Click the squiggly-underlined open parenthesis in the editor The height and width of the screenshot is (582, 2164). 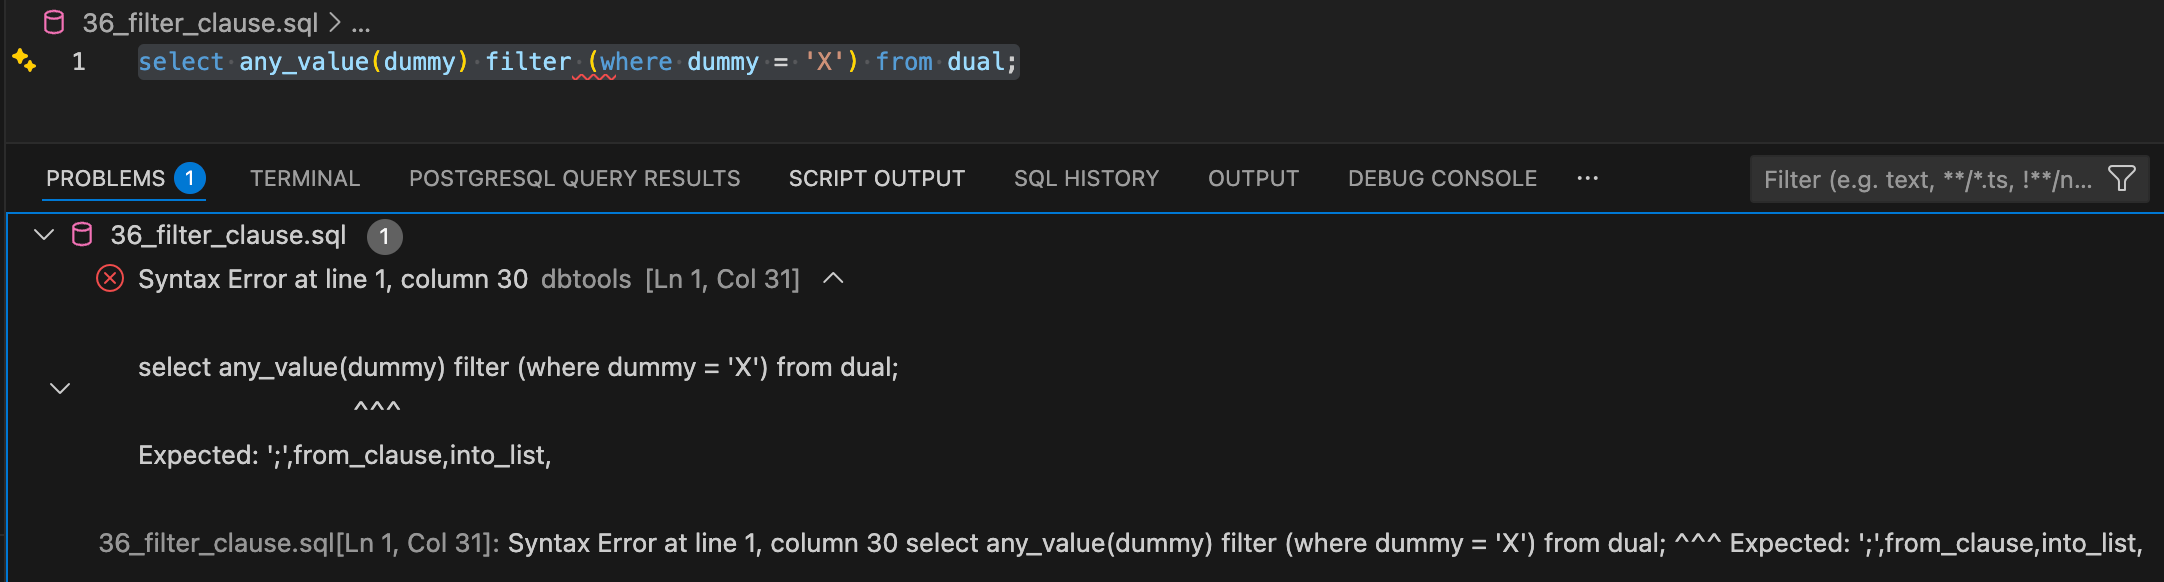[593, 62]
